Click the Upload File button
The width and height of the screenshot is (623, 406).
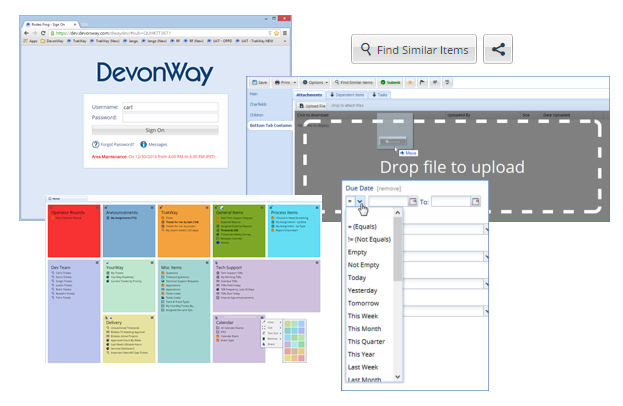pyautogui.click(x=312, y=106)
